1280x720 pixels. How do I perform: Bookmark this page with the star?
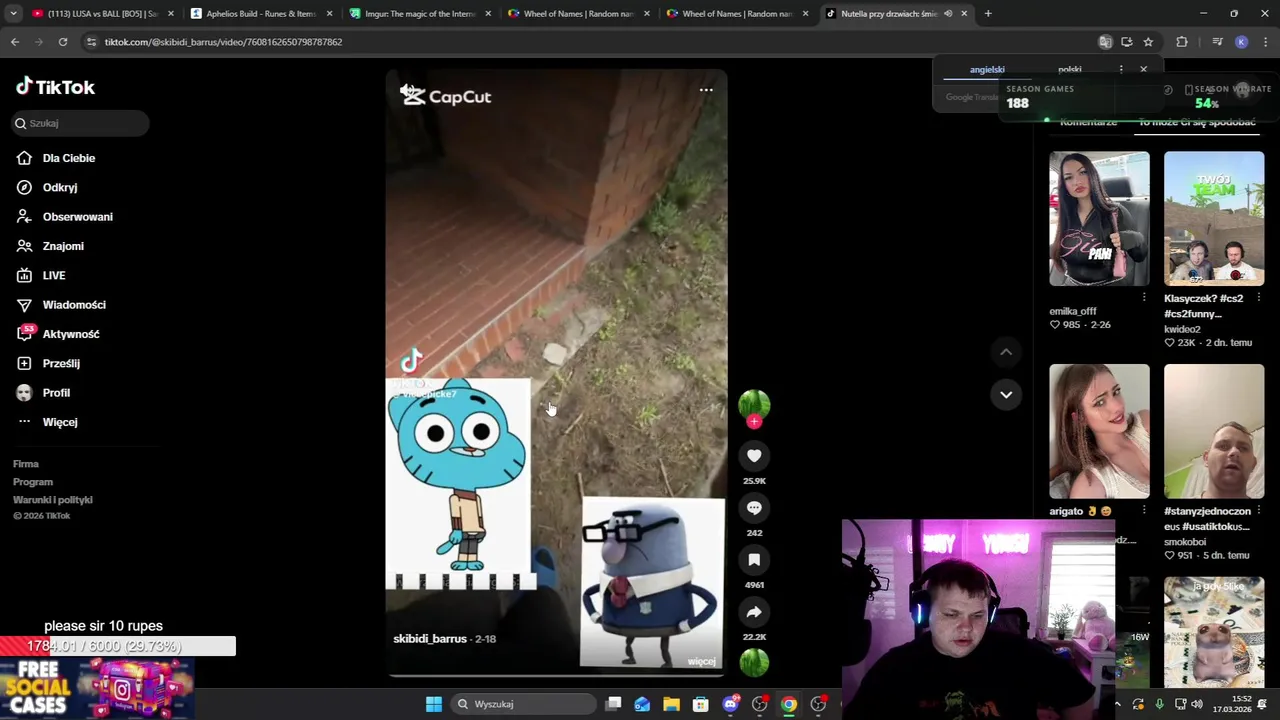coord(1148,42)
